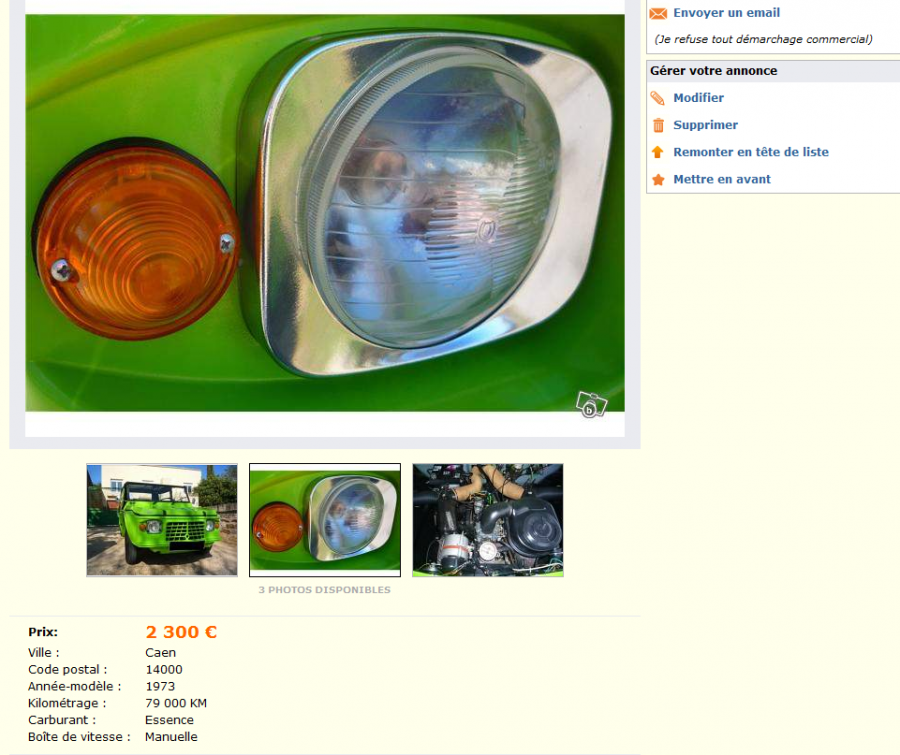Select the headlight close-up thumbnail
This screenshot has width=900, height=755.
[x=325, y=520]
